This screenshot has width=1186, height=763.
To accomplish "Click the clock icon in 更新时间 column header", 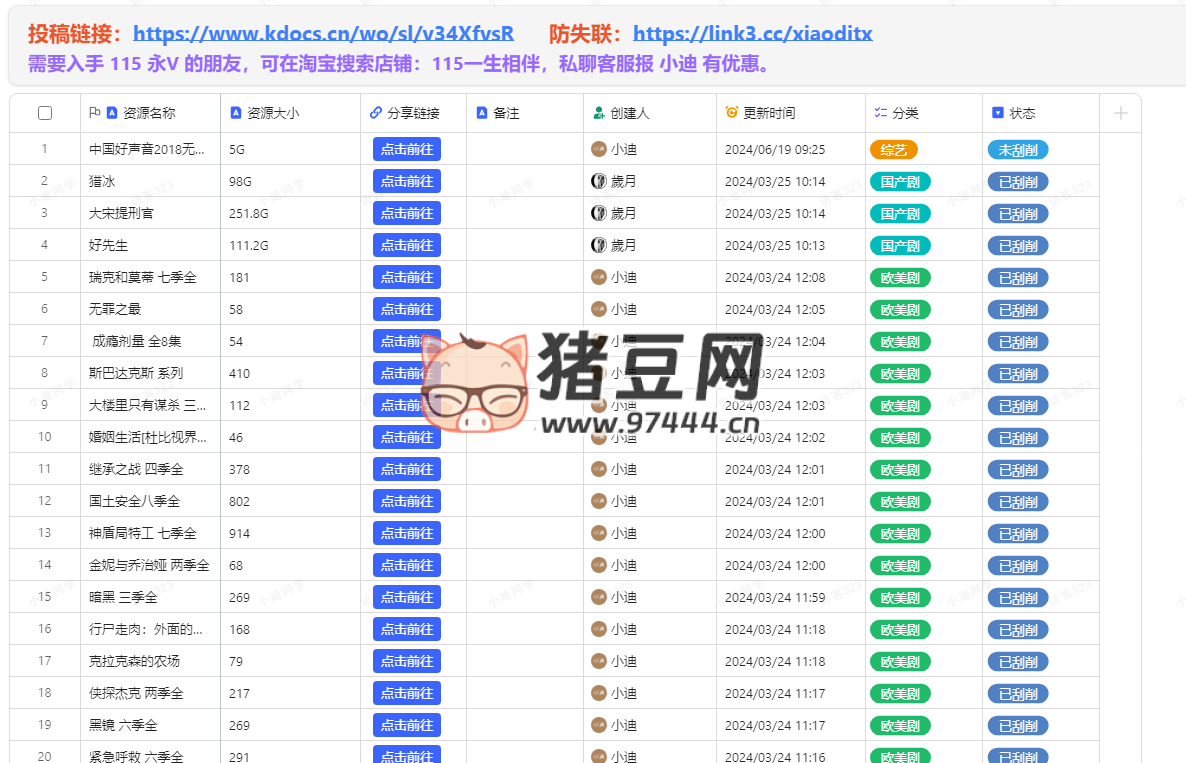I will point(730,113).
